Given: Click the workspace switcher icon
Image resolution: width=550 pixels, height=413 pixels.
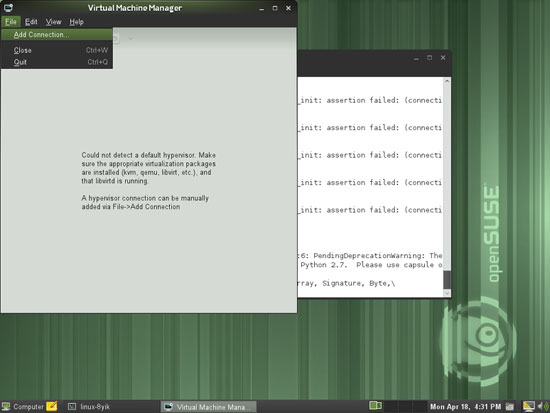Looking at the screenshot, I should [x=375, y=406].
